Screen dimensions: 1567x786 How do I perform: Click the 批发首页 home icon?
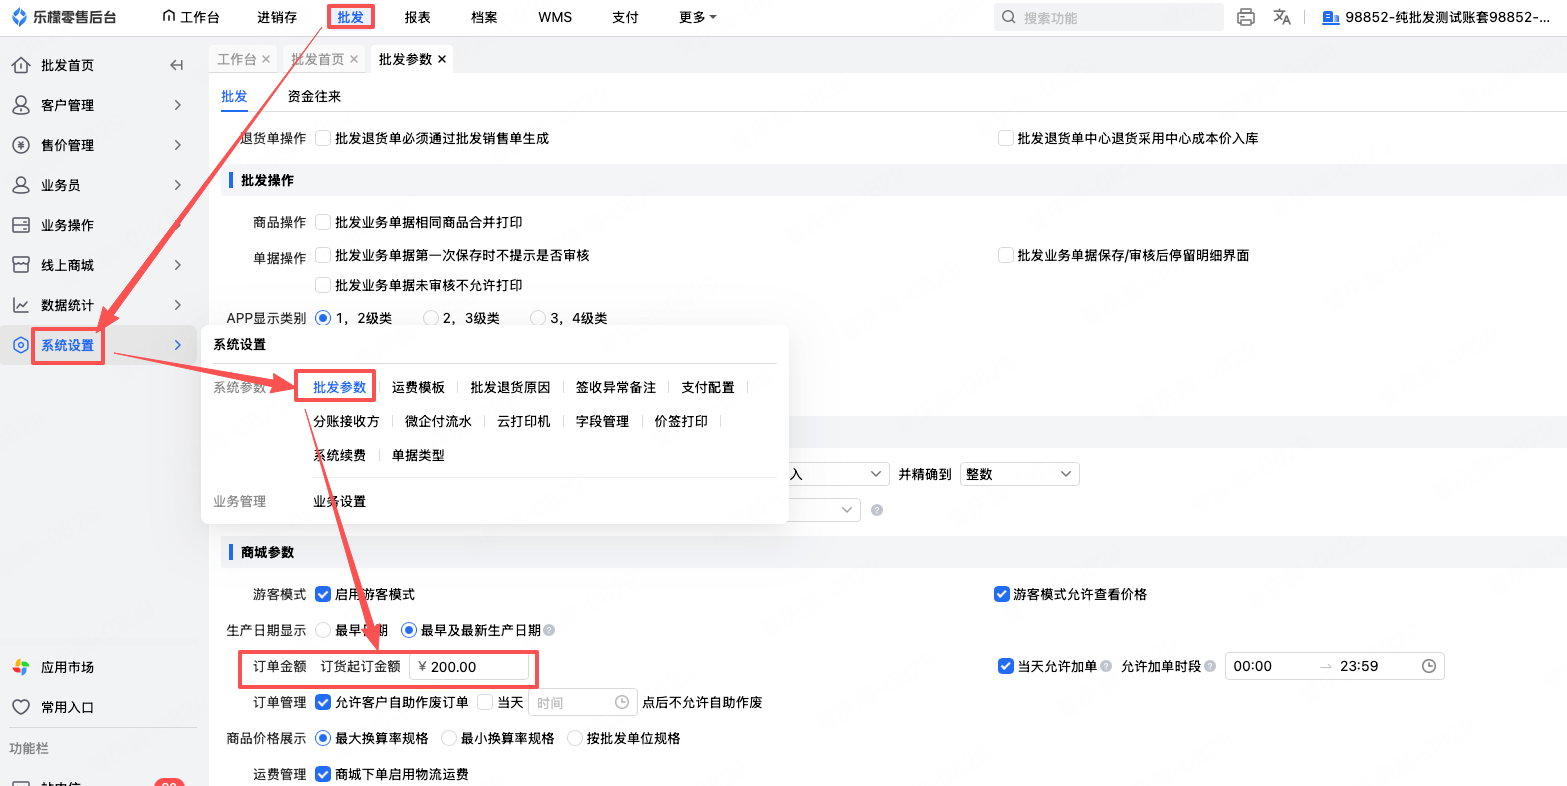tap(20, 65)
